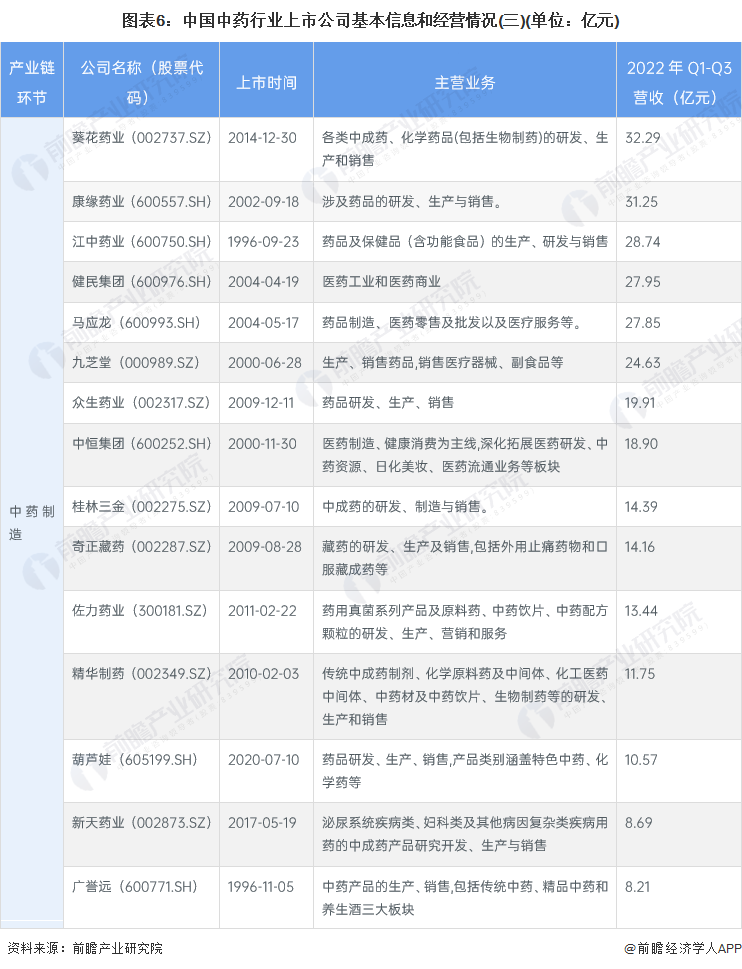This screenshot has height=969, width=742.
Task: Select the 2022年Q1-Q3营收 column header
Action: pyautogui.click(x=679, y=80)
